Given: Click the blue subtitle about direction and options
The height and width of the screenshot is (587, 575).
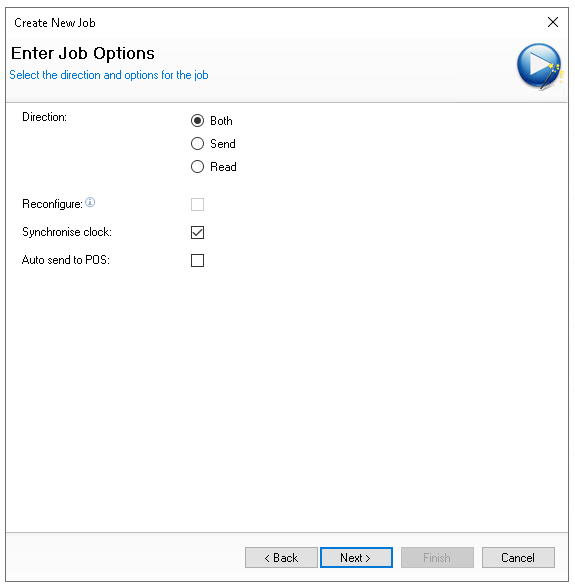Looking at the screenshot, I should click(109, 75).
